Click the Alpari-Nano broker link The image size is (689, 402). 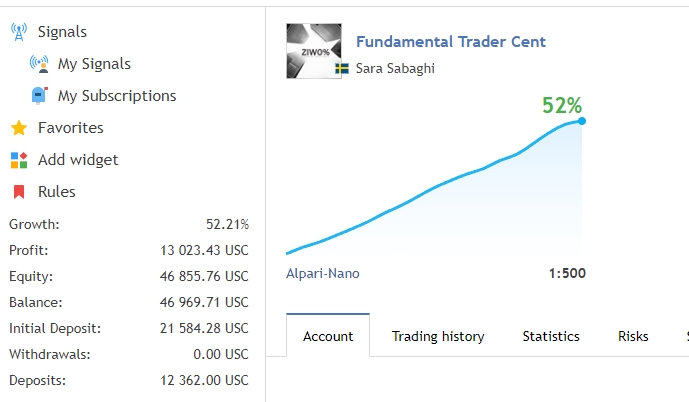tap(323, 273)
